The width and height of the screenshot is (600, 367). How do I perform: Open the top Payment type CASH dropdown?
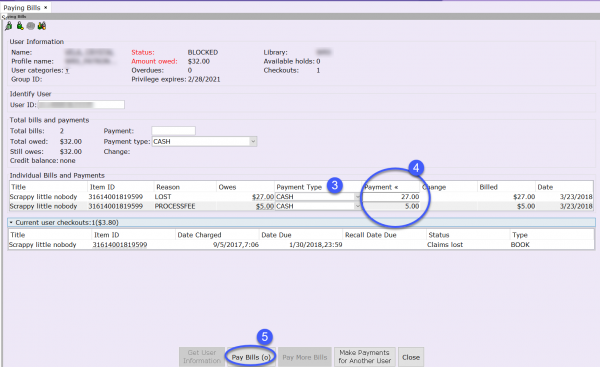[204, 142]
